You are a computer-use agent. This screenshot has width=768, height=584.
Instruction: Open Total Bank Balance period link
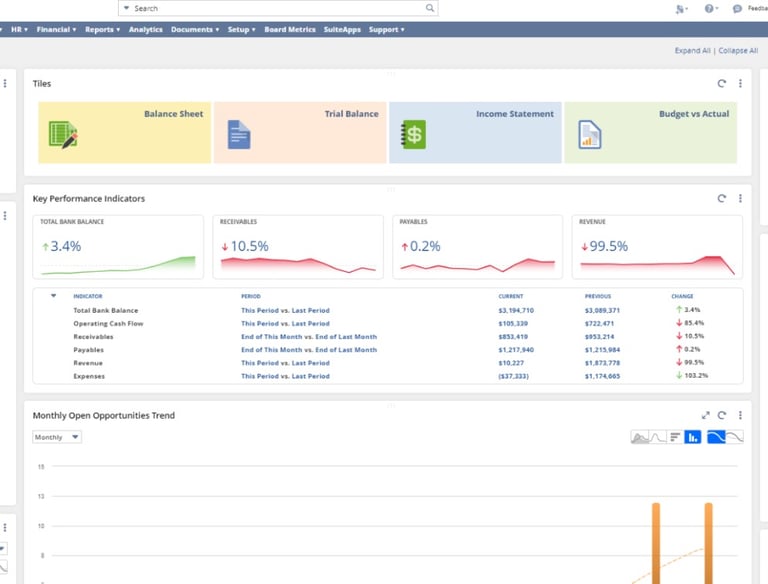tap(285, 310)
